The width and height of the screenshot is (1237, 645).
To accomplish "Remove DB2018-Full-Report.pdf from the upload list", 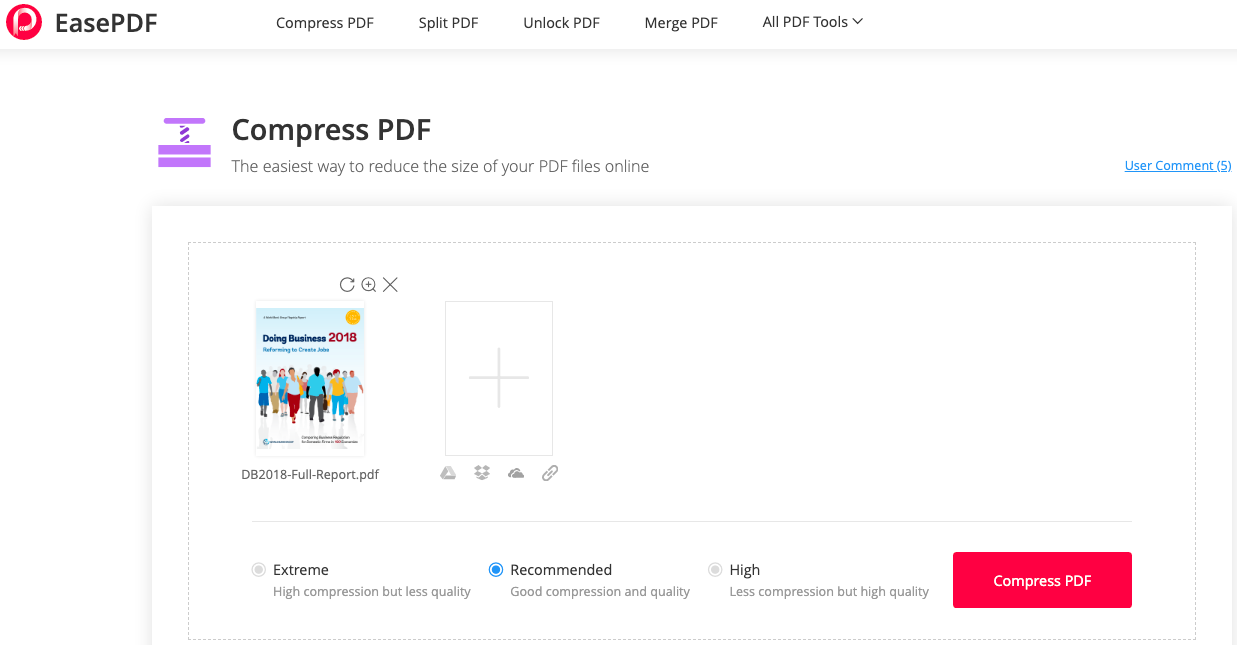I will [390, 284].
